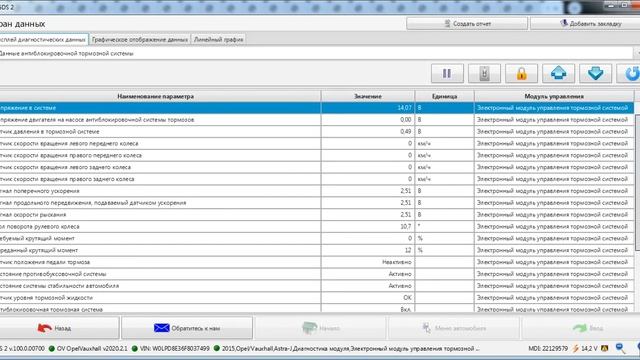This screenshot has width=640, height=360.
Task: Click the 2015 Opel/Vauxhall Astra-J status text
Action: [x=350, y=349]
